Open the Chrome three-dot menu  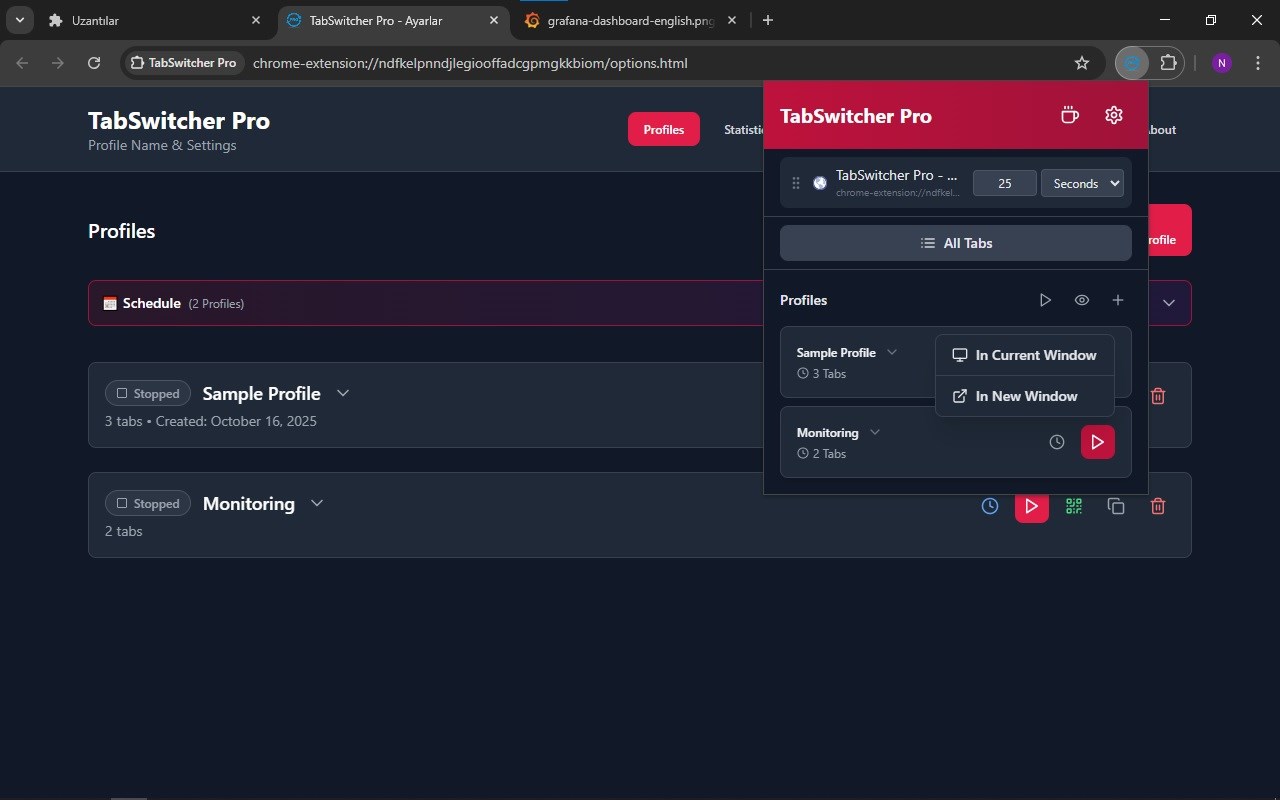tap(1257, 63)
